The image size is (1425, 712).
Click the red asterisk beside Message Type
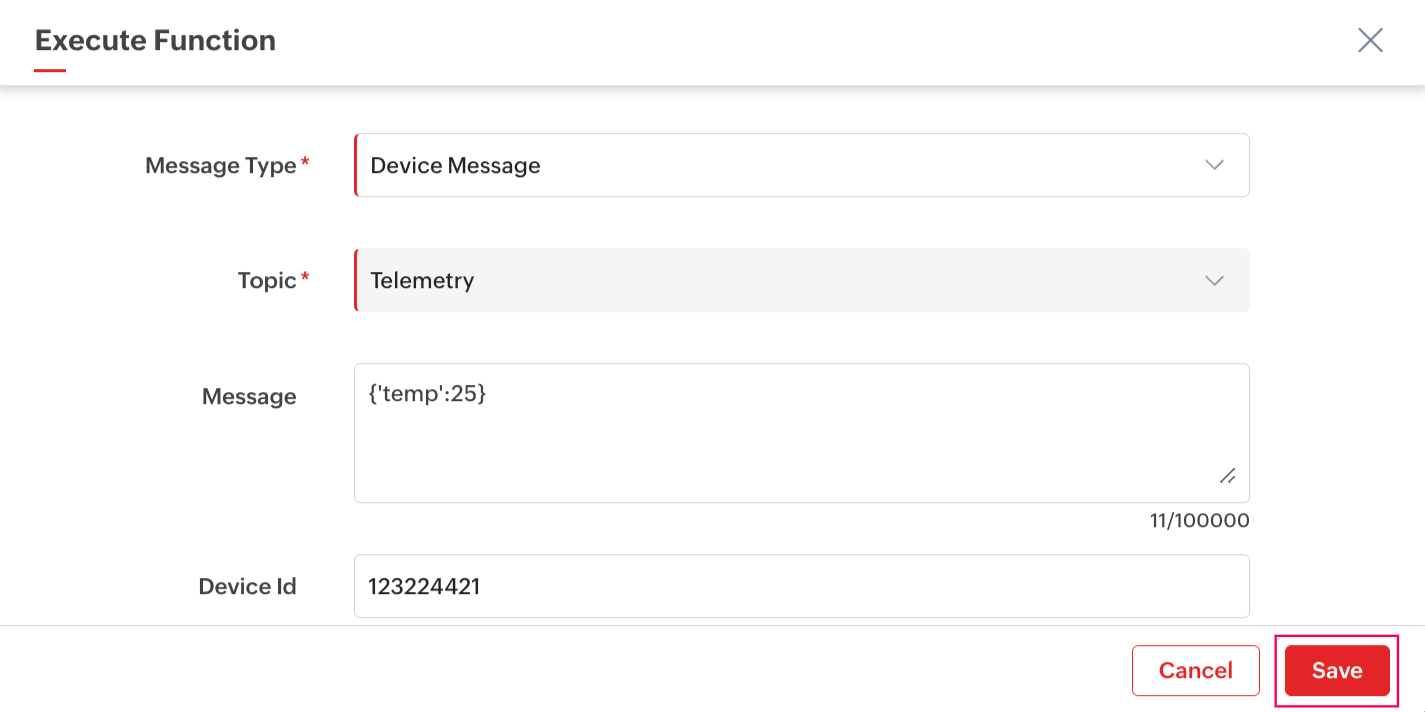click(x=305, y=162)
